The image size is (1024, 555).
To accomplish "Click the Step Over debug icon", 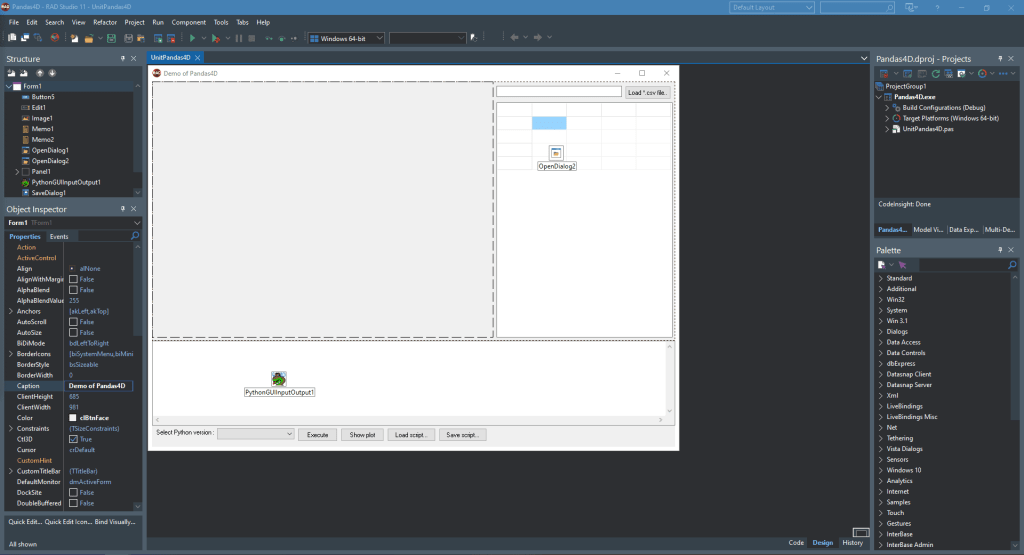I will tap(282, 38).
